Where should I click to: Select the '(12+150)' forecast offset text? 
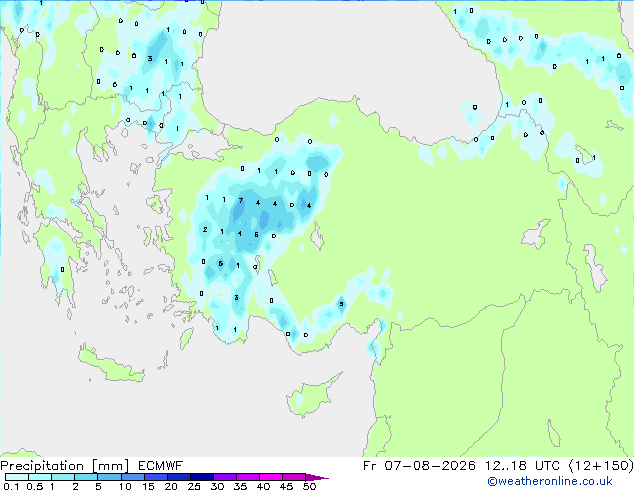point(601,466)
